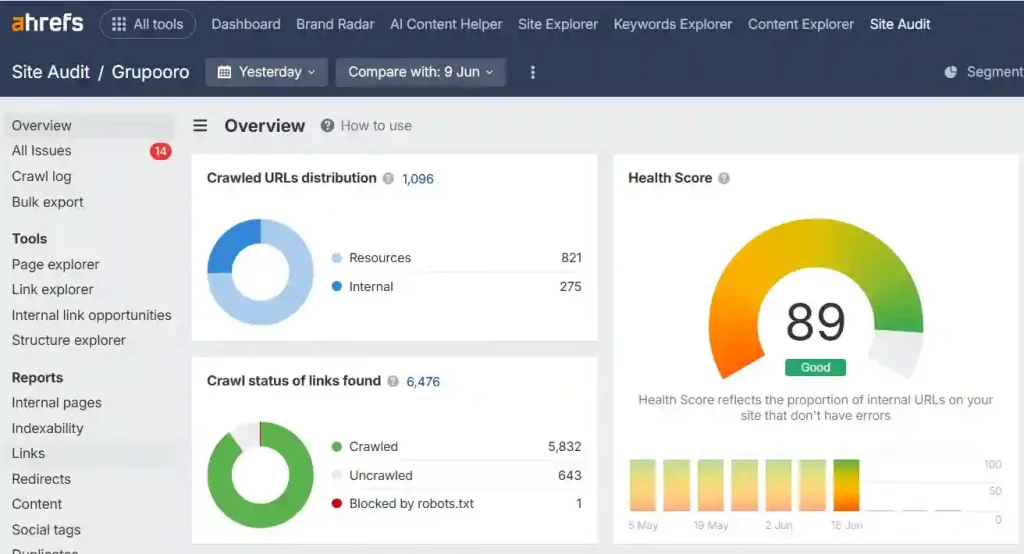This screenshot has height=554, width=1024.
Task: Open Social tags report
Action: tap(46, 530)
